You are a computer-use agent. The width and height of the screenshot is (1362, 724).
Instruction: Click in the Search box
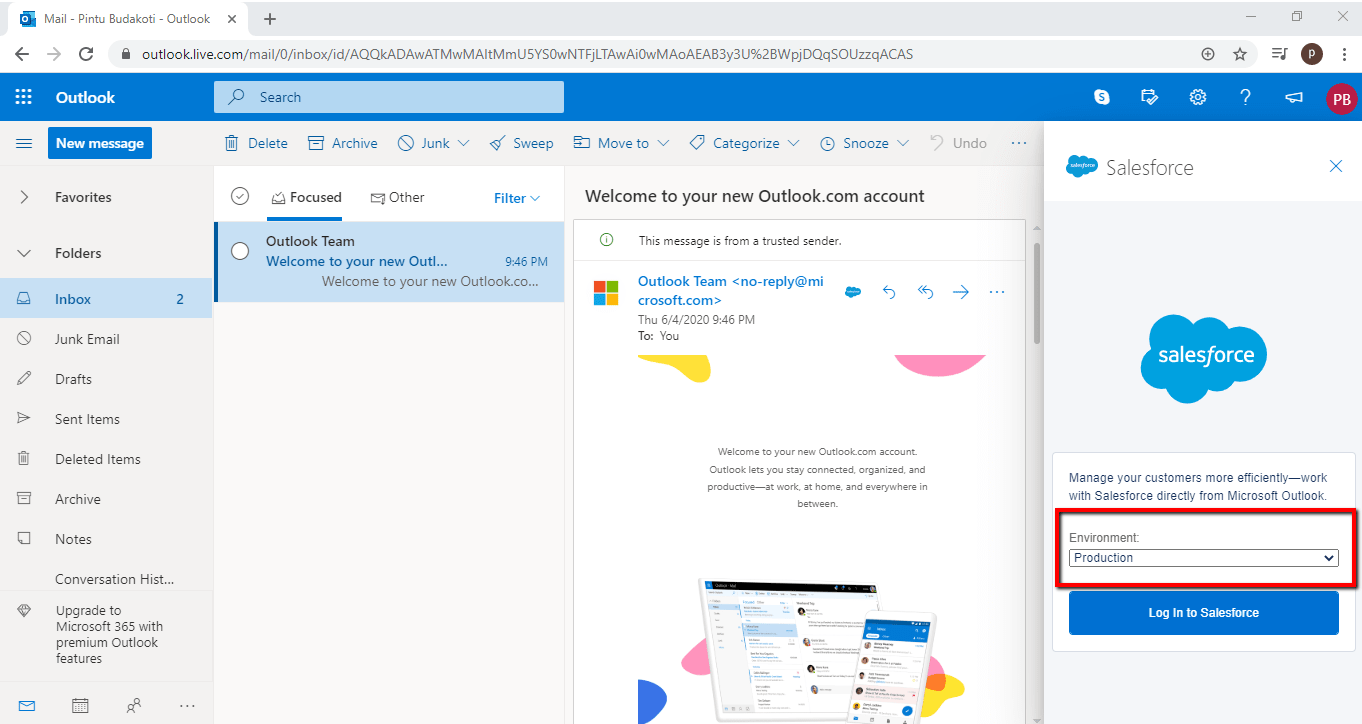point(389,97)
